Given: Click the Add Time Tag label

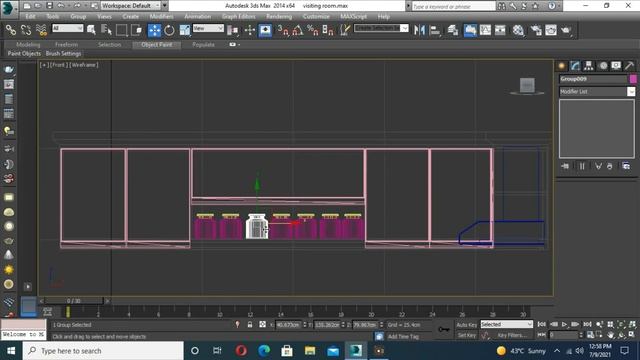Looking at the screenshot, I should point(403,336).
